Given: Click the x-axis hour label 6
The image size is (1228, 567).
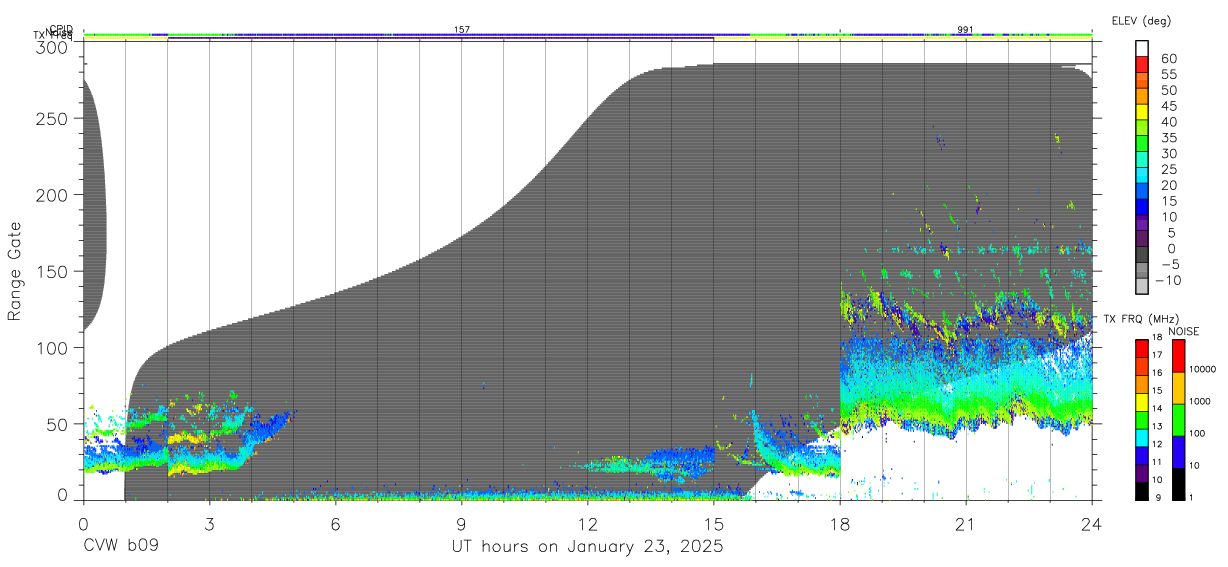Looking at the screenshot, I should pos(335,524).
